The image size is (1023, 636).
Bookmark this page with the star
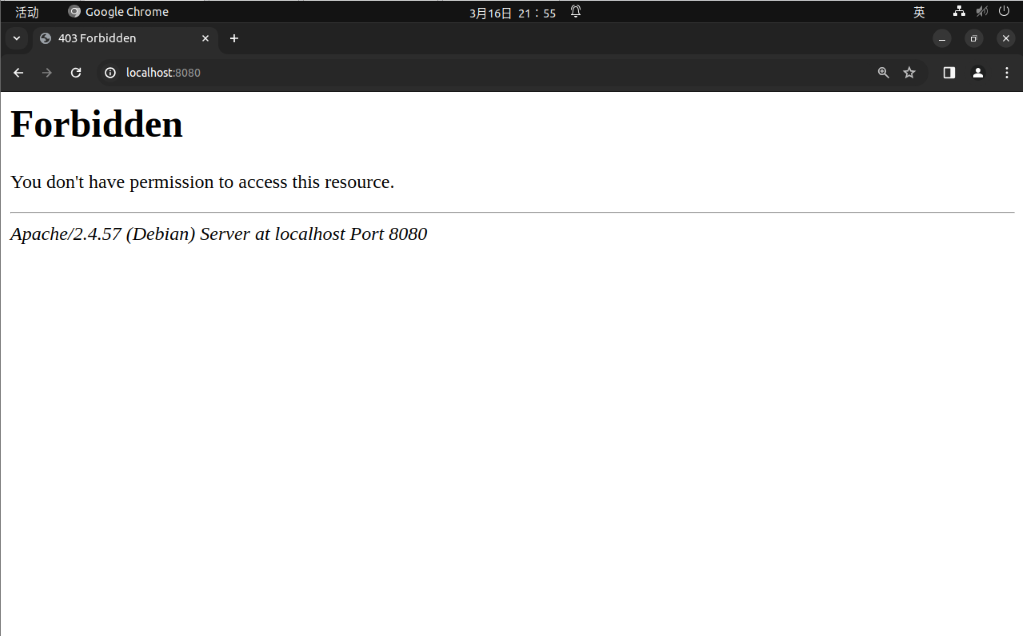click(909, 73)
